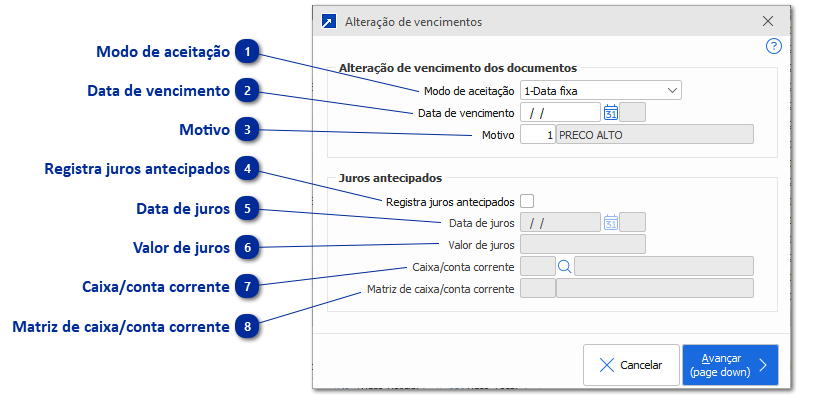814x405 pixels.
Task: Click the Caixa/conta corrente search magnifier
Action: (x=565, y=266)
